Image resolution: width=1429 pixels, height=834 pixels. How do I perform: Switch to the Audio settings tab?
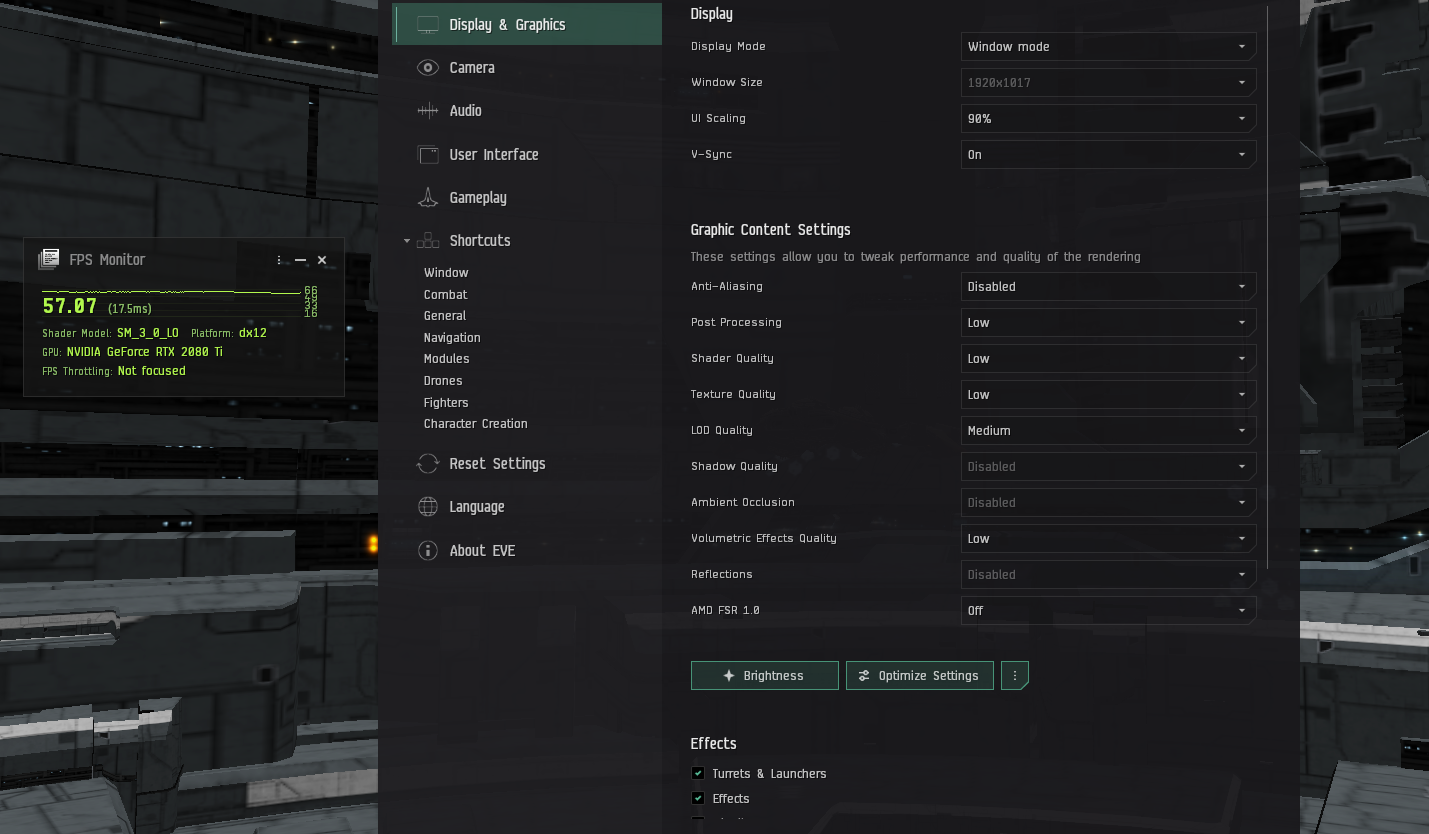[x=527, y=111]
